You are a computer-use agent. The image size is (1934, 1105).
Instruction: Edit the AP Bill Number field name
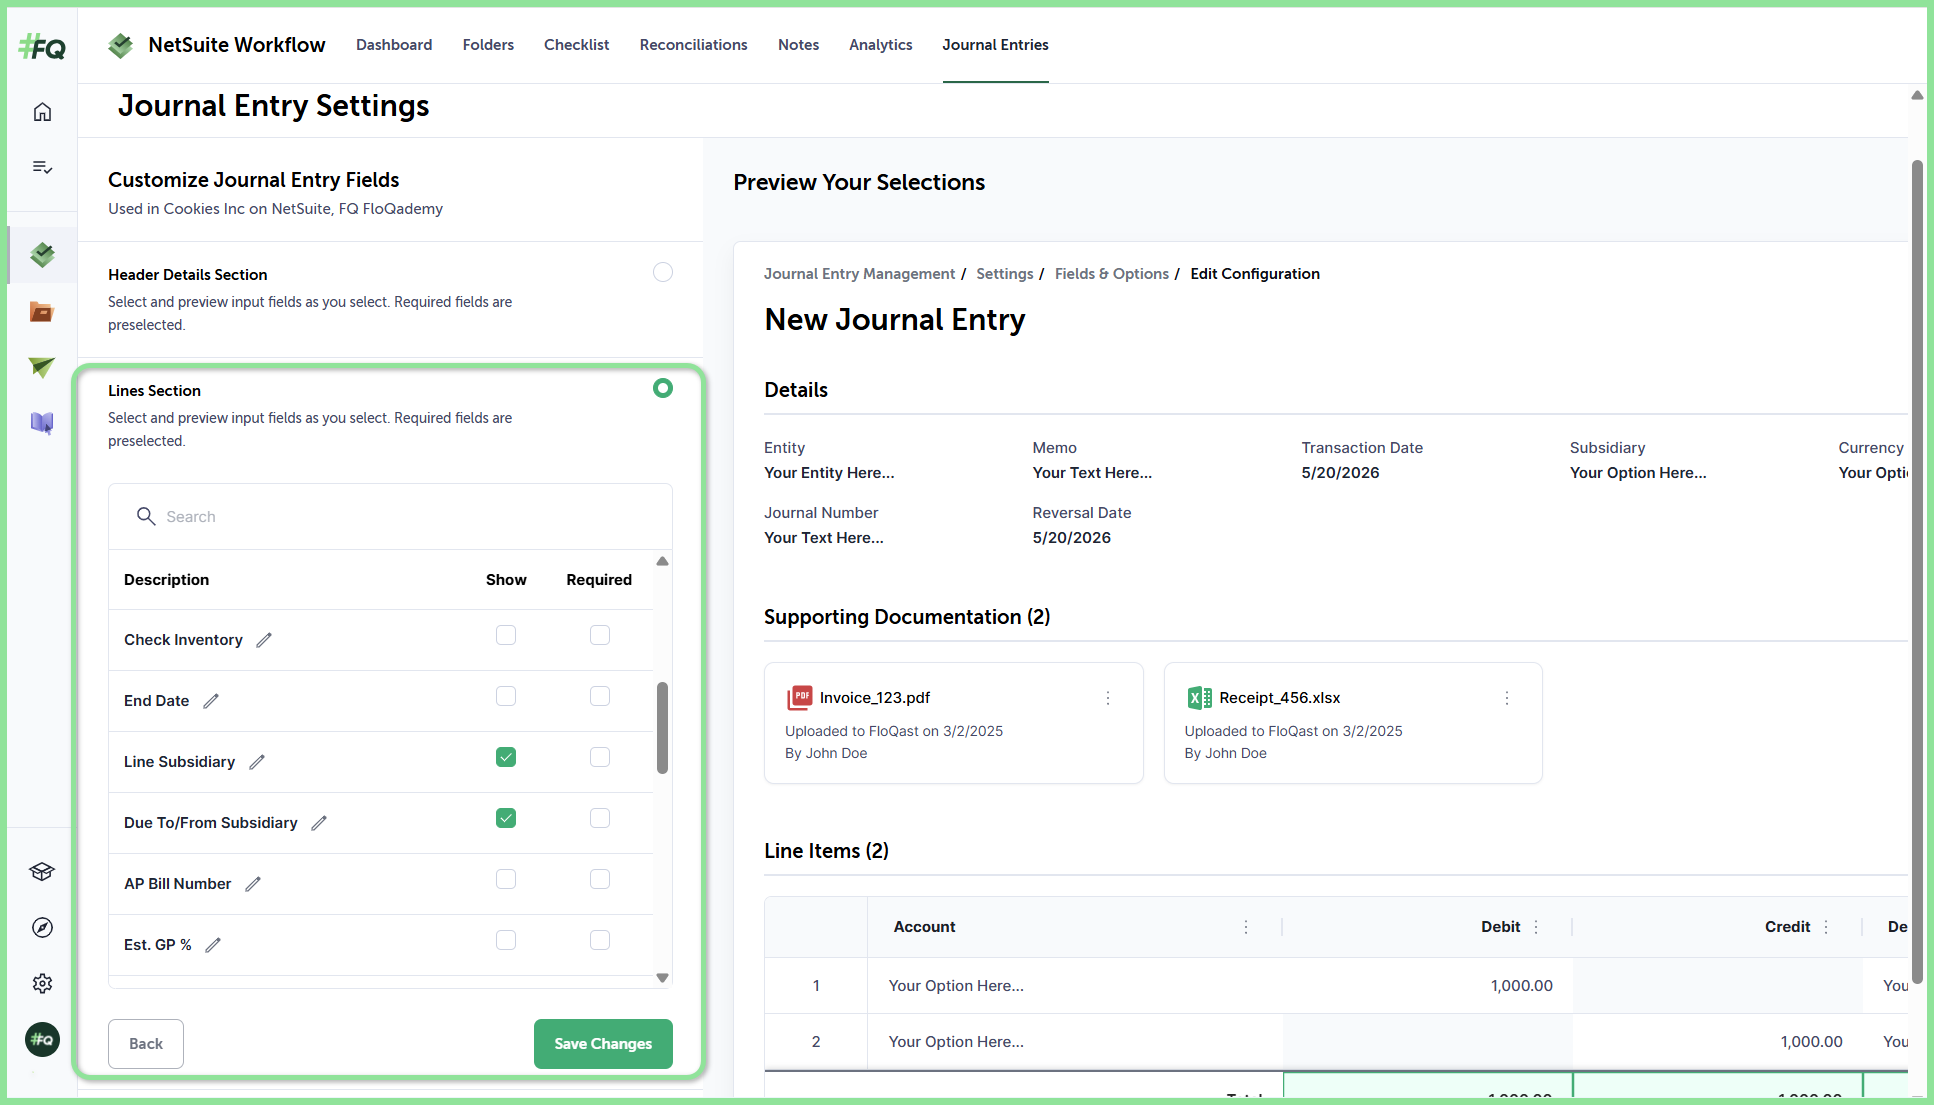(253, 884)
